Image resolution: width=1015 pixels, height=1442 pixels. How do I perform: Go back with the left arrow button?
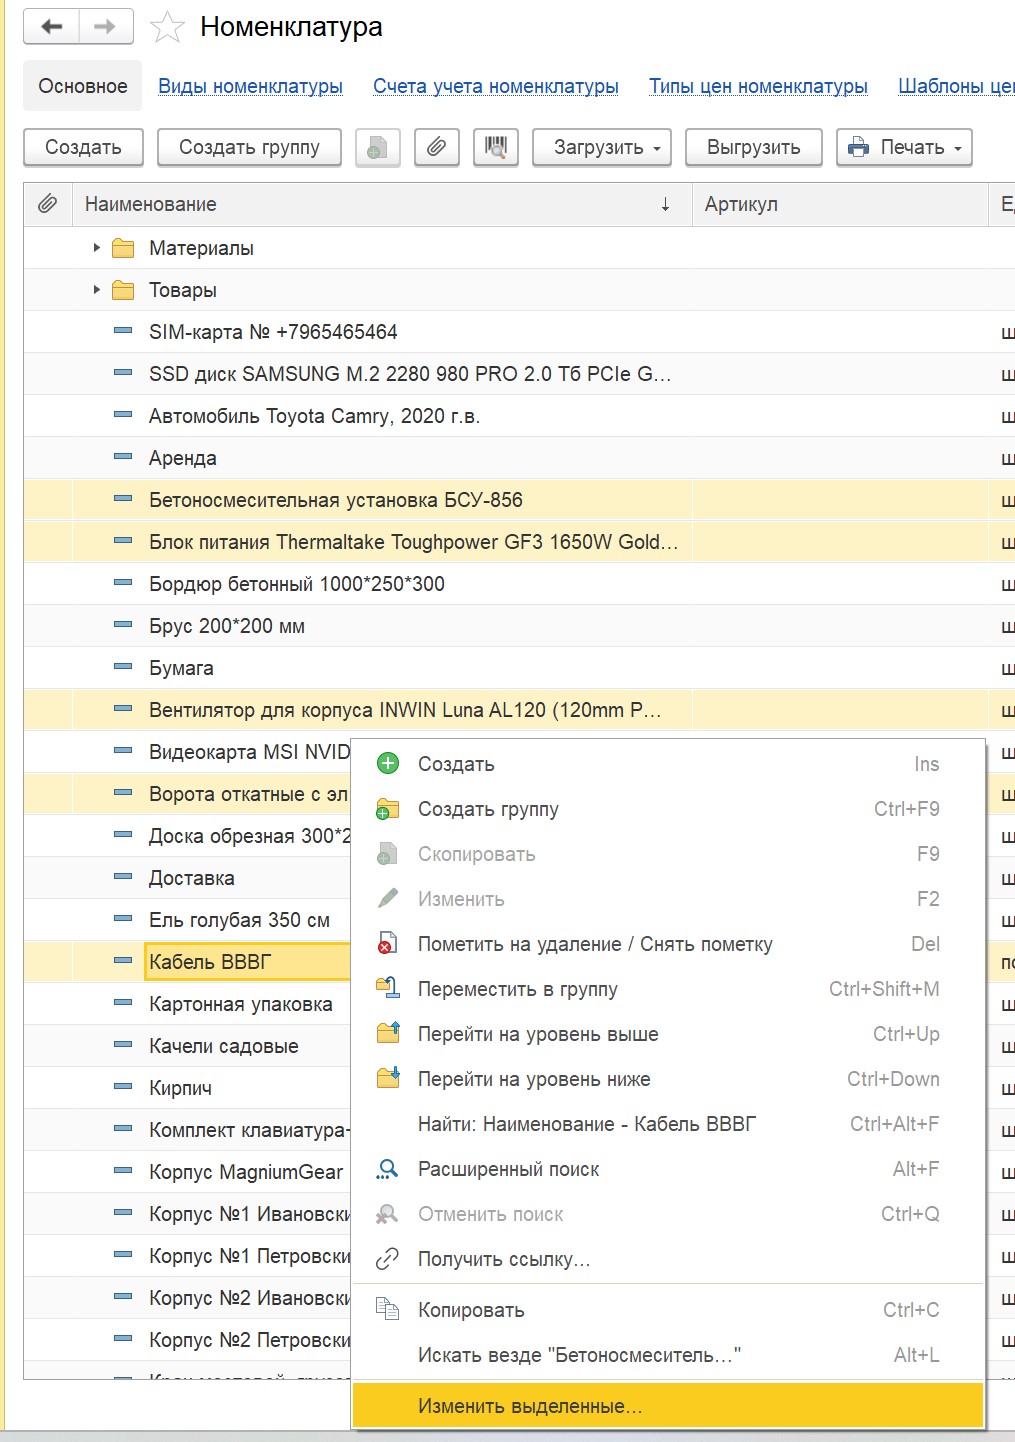coord(52,27)
